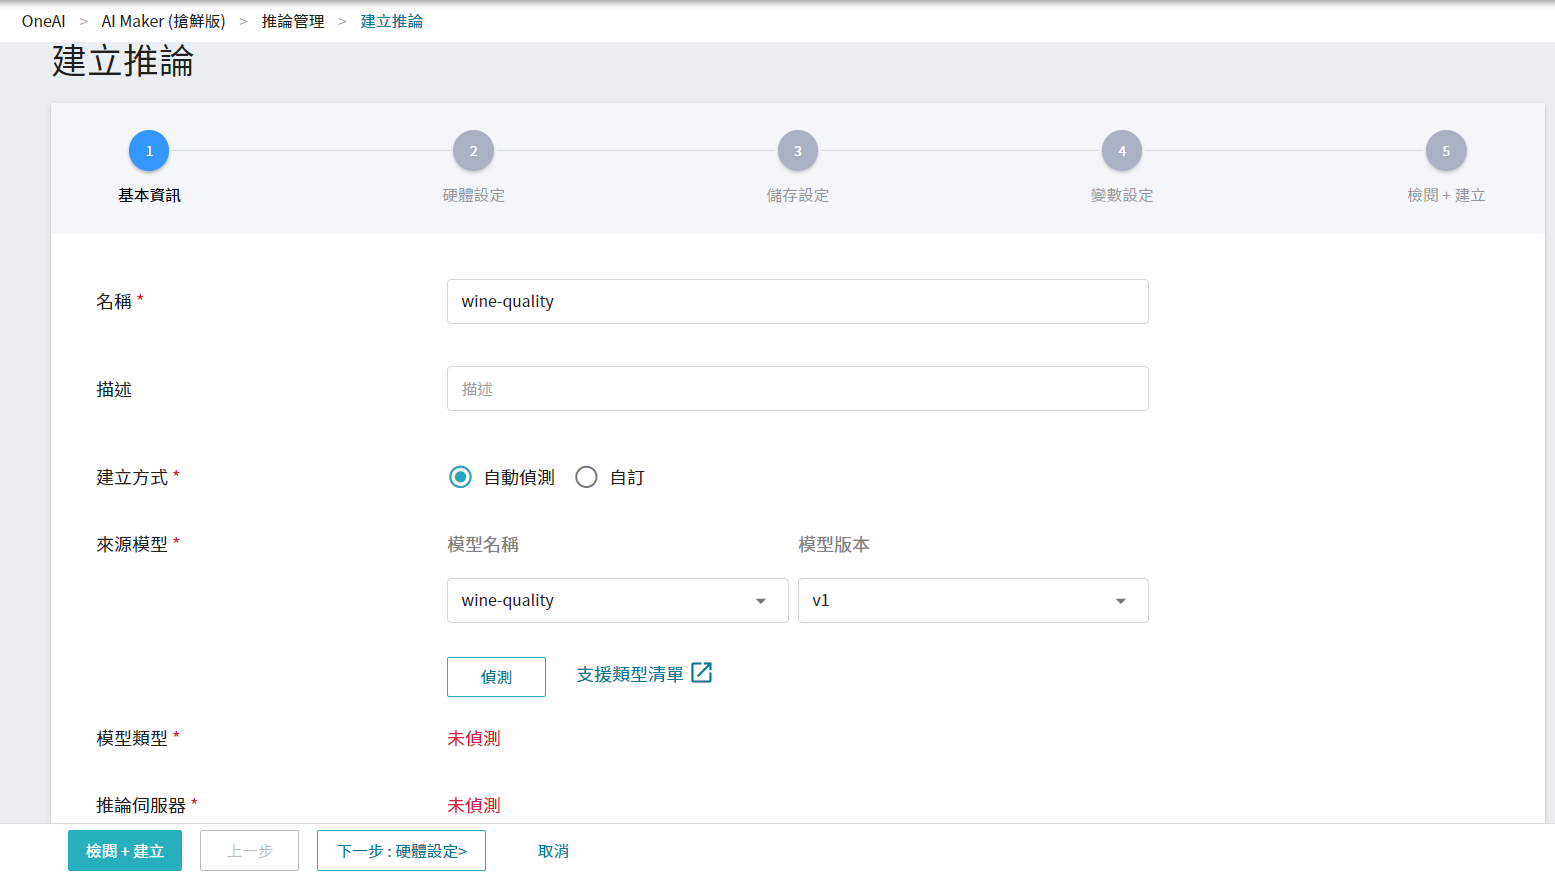
Task: Choose the 自訂 radio option
Action: pos(586,477)
